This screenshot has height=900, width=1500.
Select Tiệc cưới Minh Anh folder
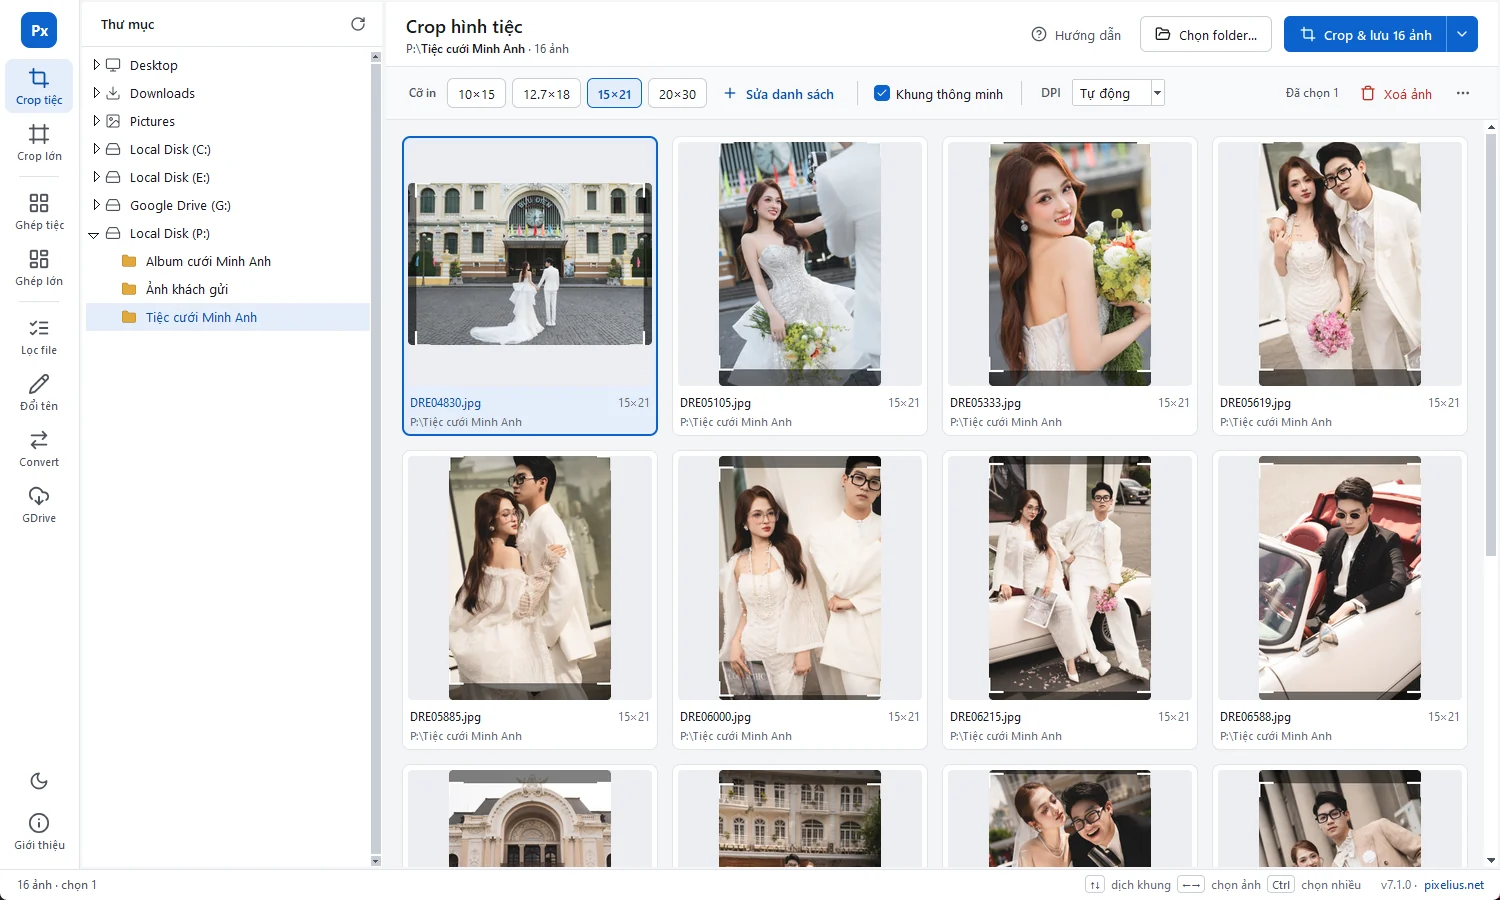(228, 317)
